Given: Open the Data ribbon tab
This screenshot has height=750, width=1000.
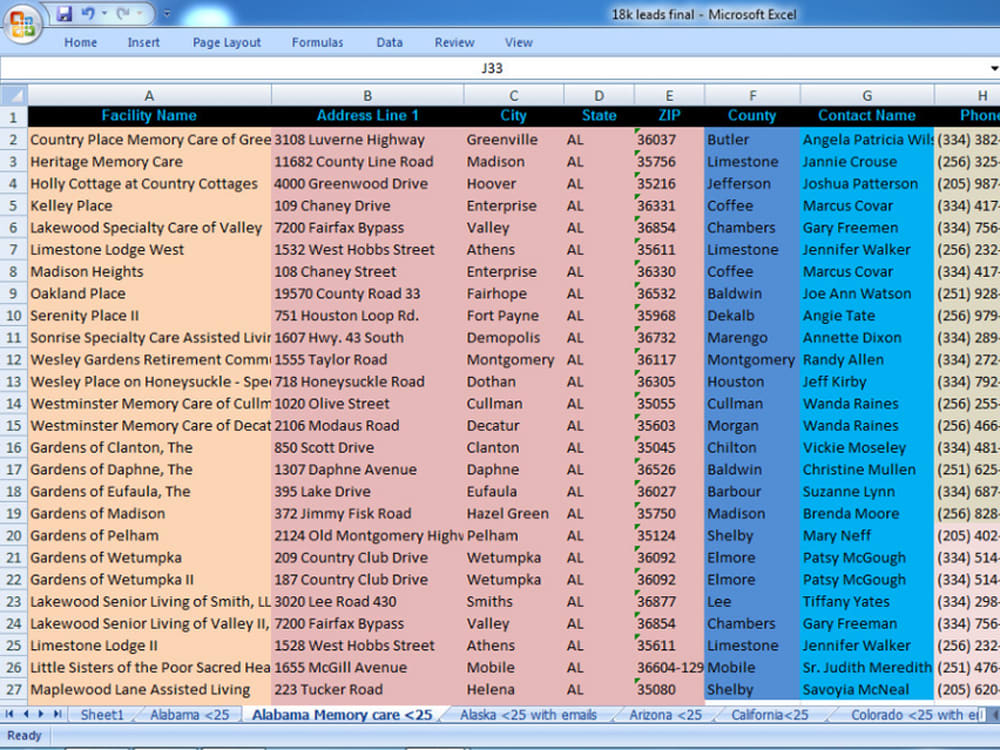Looking at the screenshot, I should pos(390,43).
